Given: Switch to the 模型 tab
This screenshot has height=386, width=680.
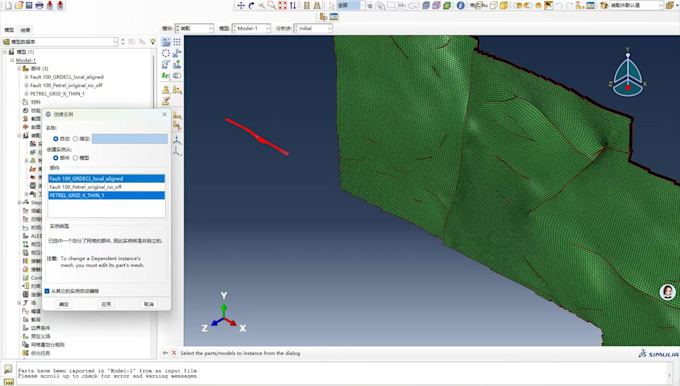Looking at the screenshot, I should [x=9, y=30].
